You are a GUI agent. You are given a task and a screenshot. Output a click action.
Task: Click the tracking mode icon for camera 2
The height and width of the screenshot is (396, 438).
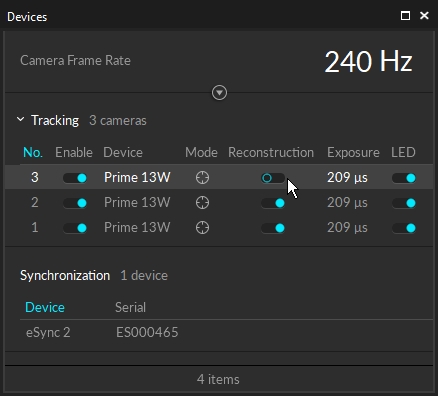202,203
